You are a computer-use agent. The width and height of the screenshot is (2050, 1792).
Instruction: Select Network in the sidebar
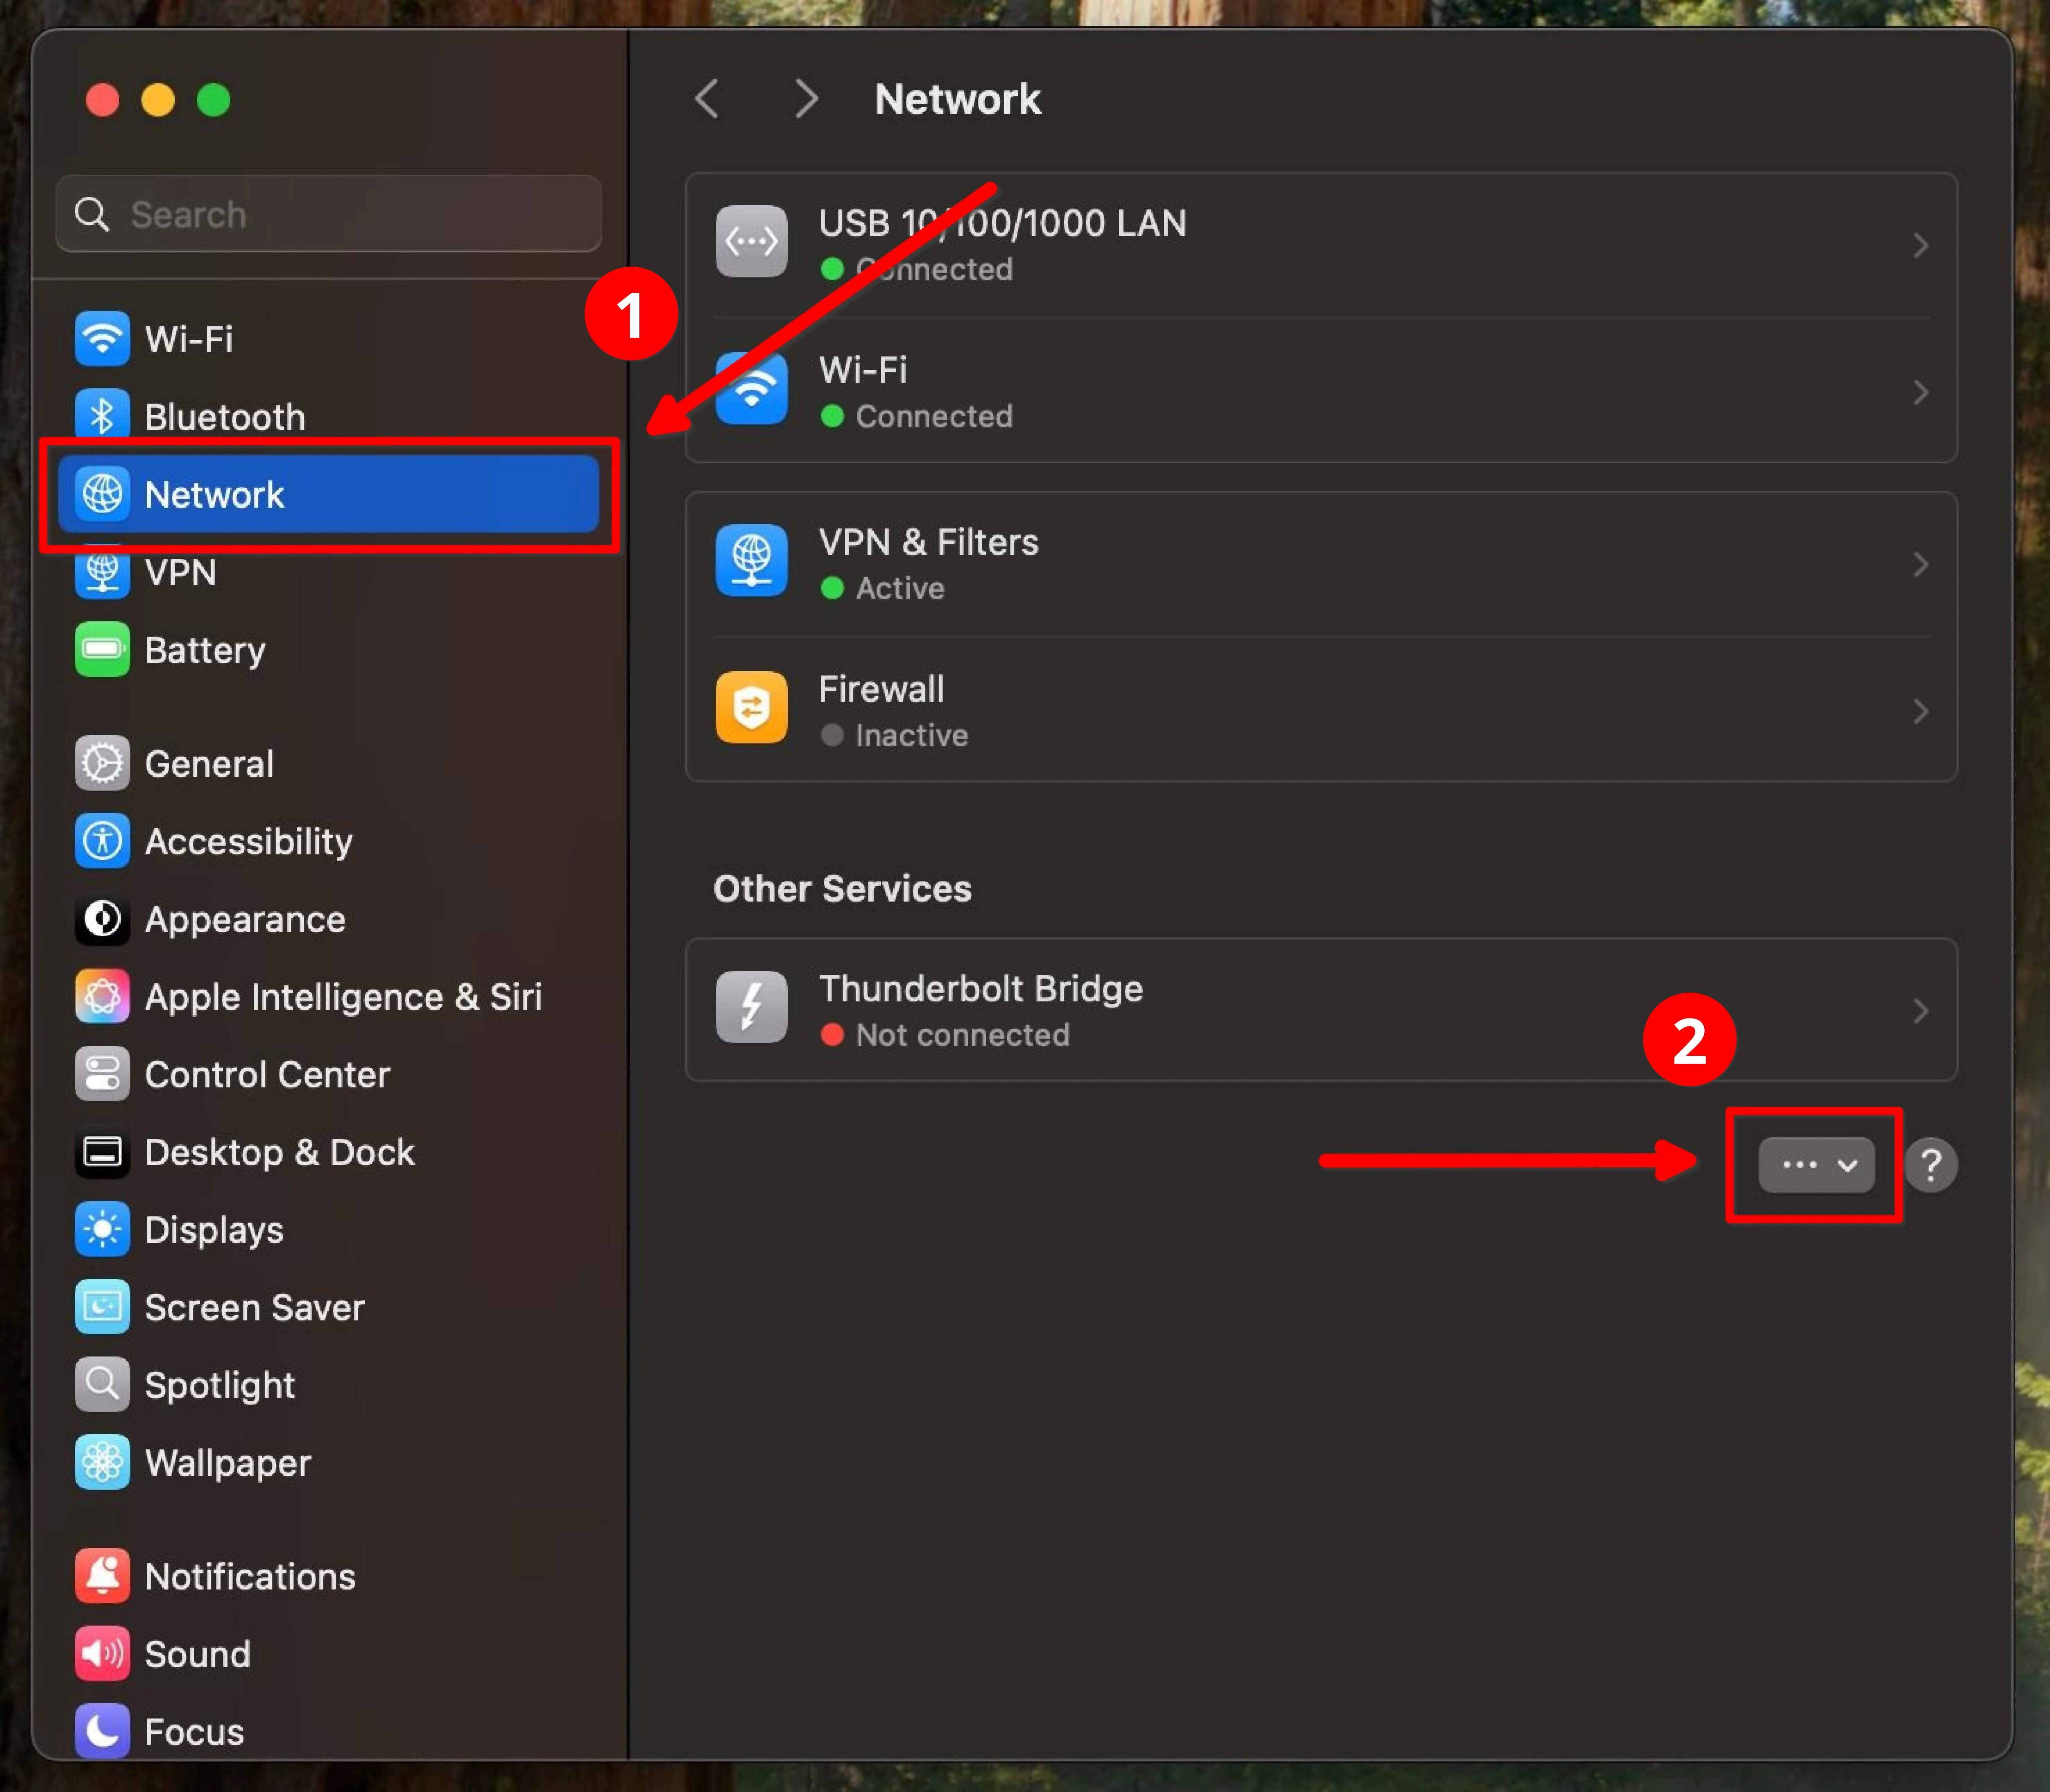[215, 494]
